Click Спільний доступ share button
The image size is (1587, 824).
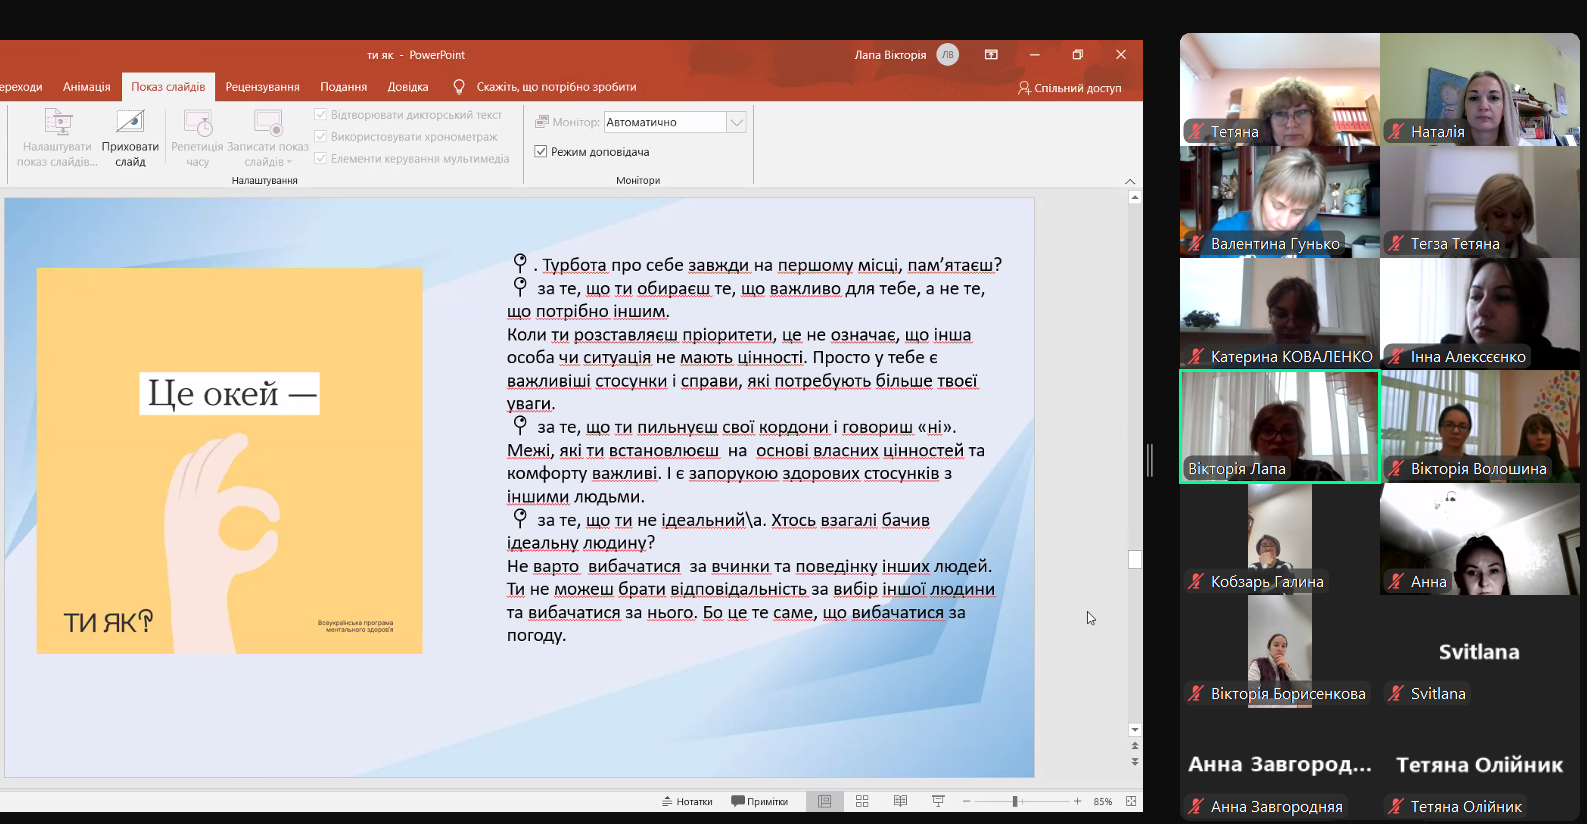click(1070, 88)
